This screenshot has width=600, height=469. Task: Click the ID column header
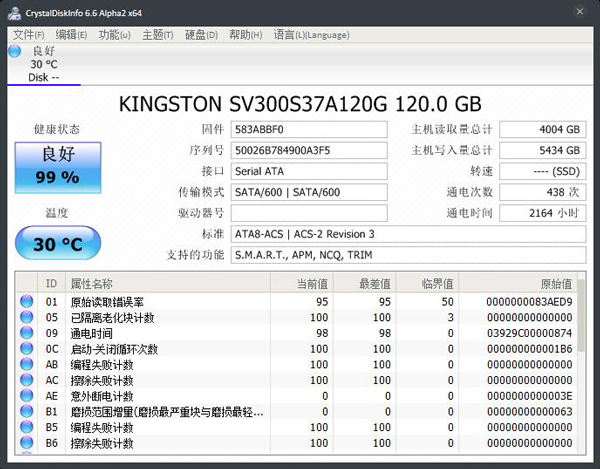(52, 283)
